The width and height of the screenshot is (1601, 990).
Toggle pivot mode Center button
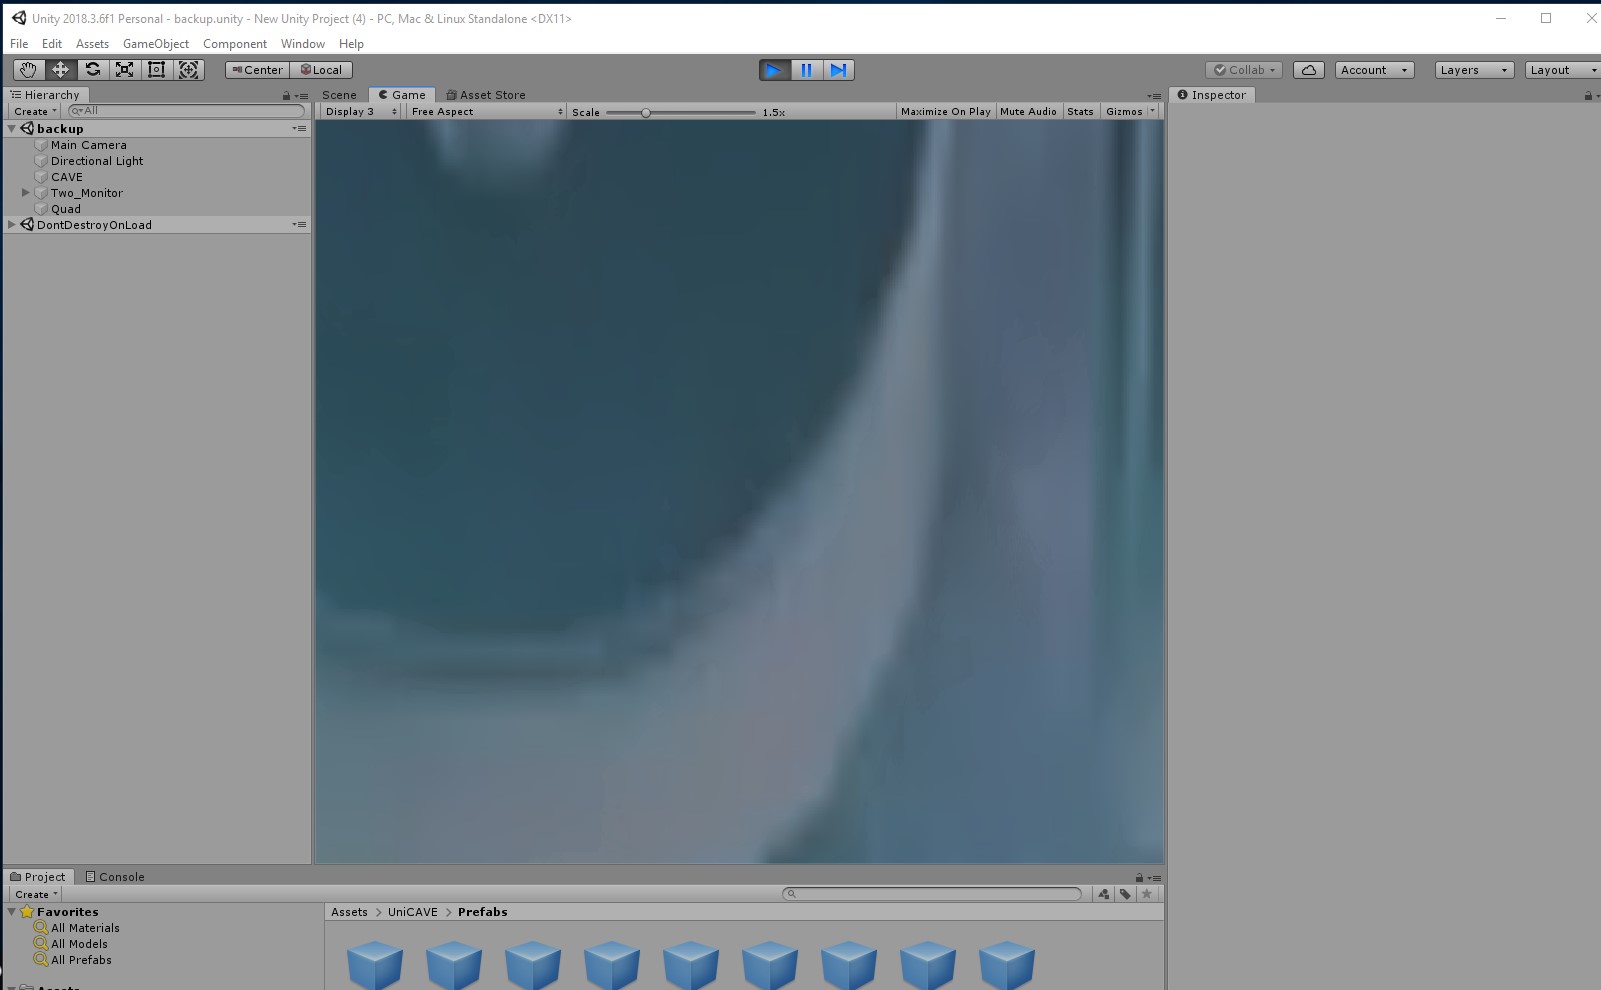click(x=257, y=70)
